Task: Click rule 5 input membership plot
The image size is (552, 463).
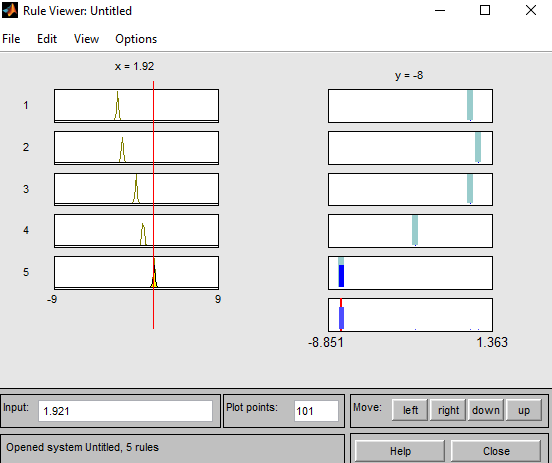Action: coord(136,273)
